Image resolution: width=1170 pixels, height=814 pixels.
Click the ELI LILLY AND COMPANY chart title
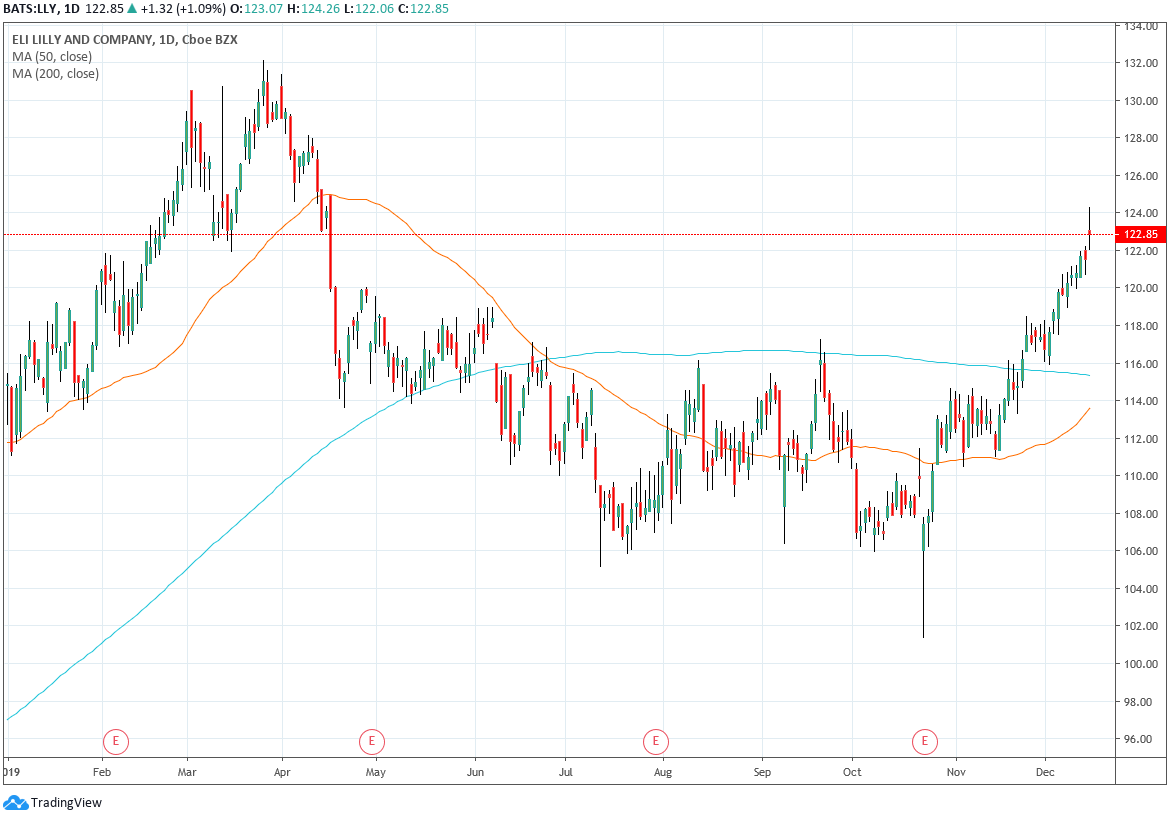click(125, 40)
